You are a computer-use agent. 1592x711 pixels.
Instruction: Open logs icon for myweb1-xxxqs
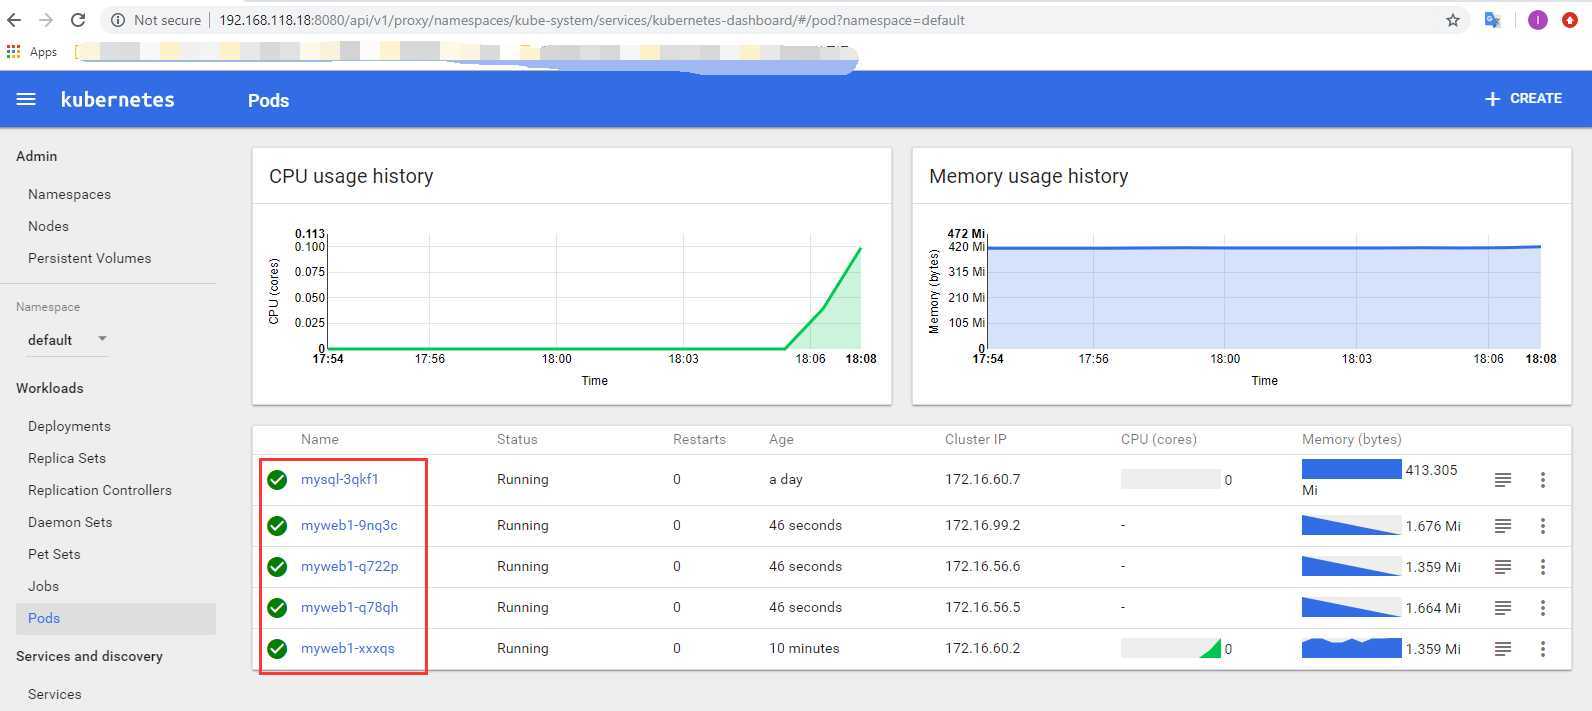tap(1502, 649)
